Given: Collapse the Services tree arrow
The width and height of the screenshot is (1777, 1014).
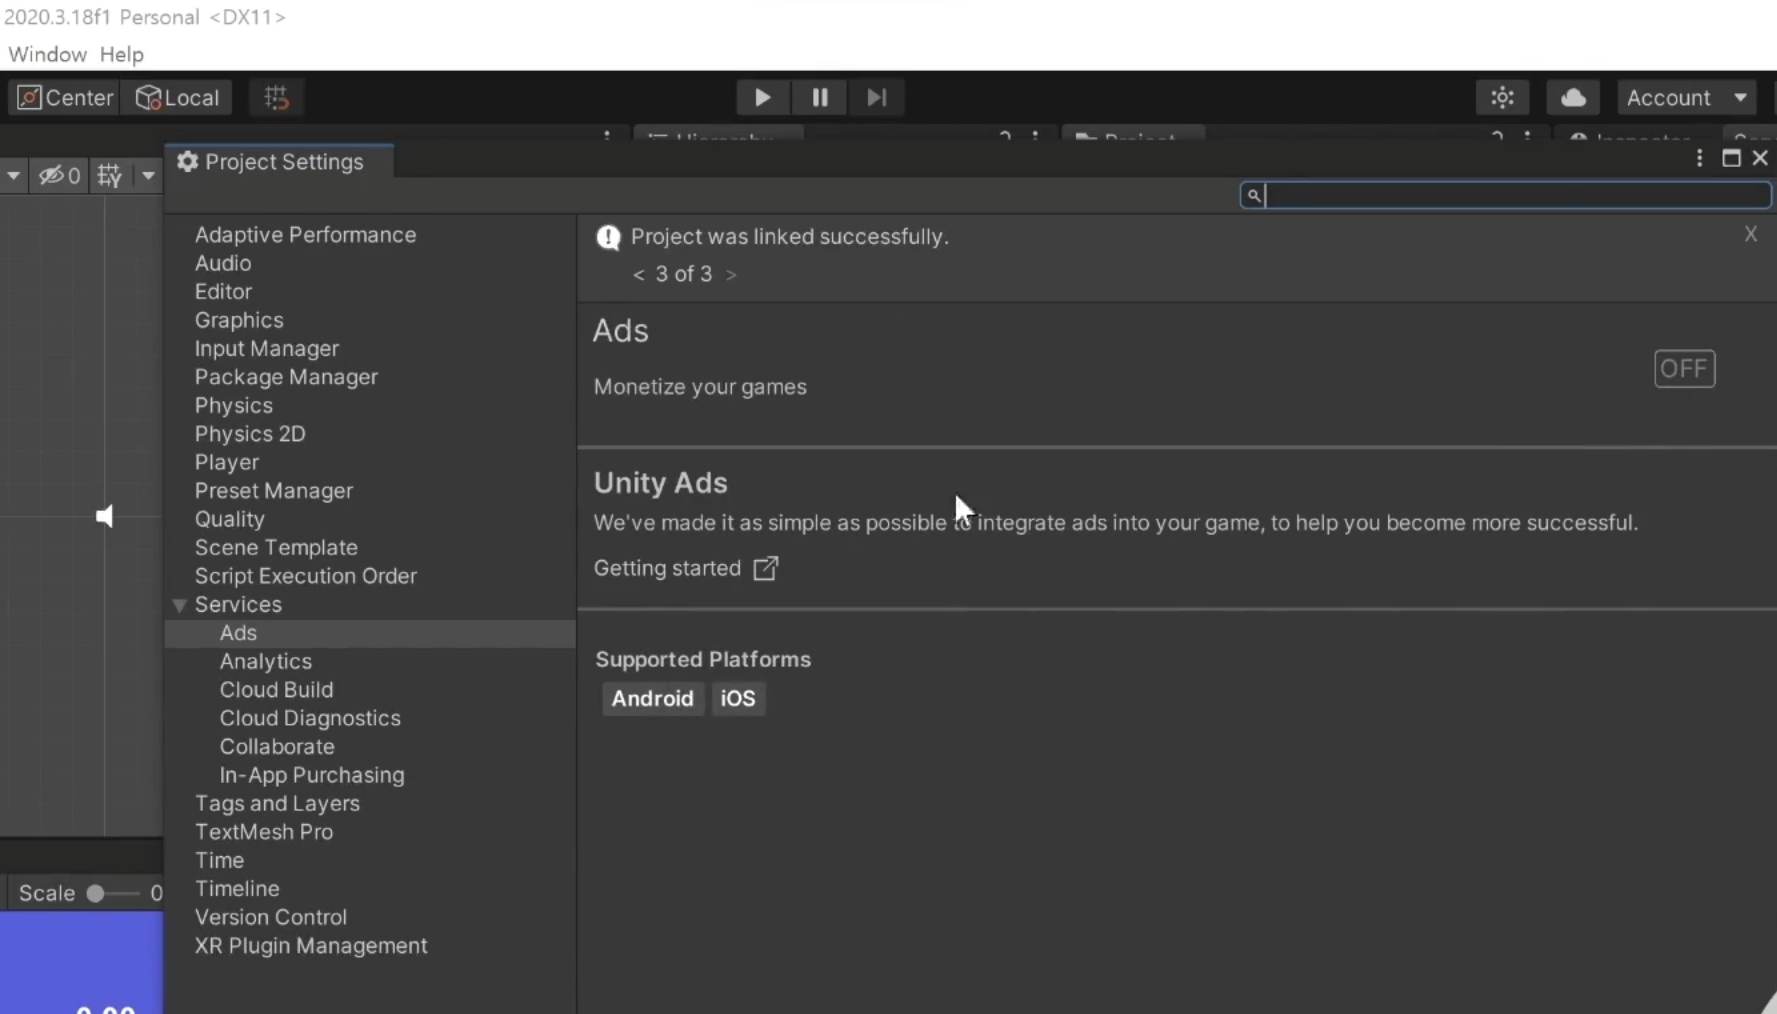Looking at the screenshot, I should (x=180, y=605).
